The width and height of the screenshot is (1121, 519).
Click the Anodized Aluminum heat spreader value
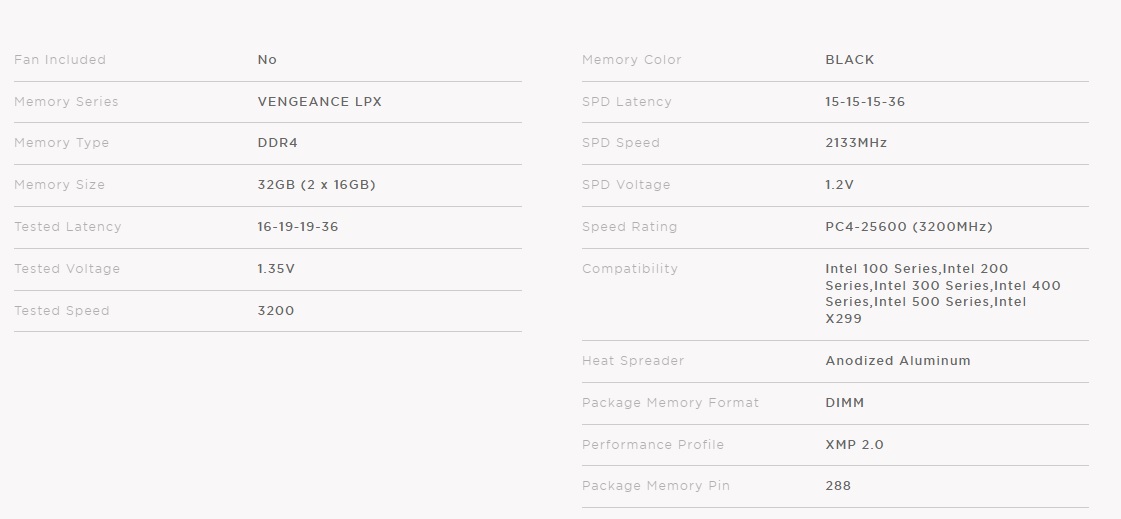point(897,361)
